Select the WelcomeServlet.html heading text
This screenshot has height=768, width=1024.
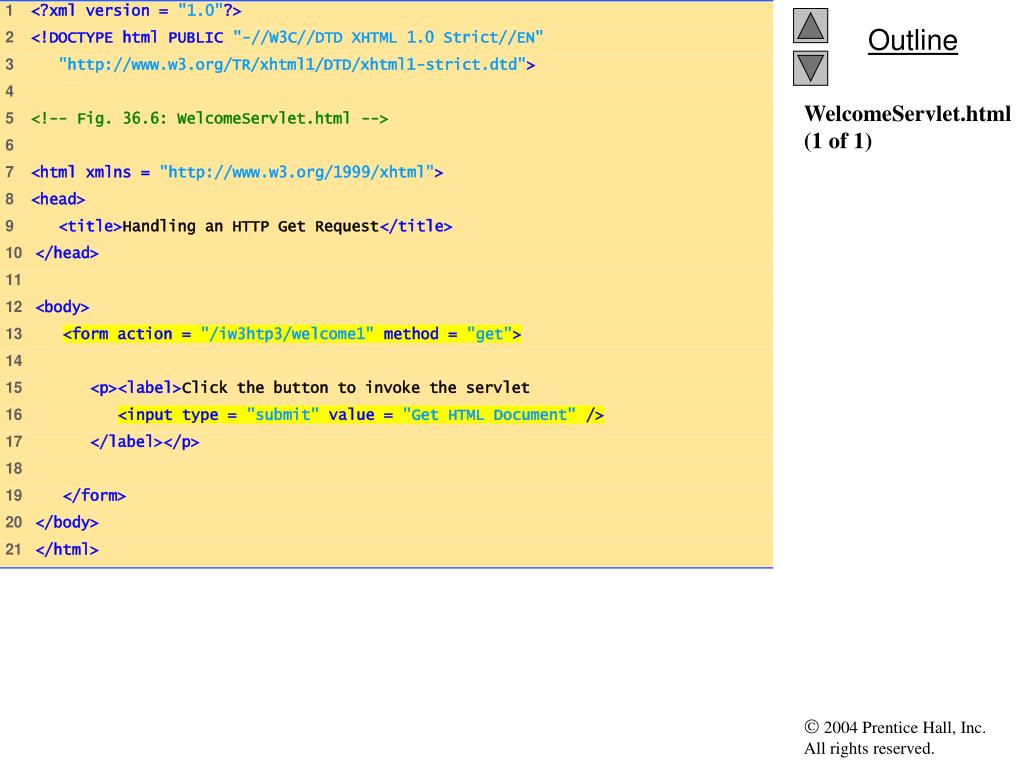click(907, 114)
